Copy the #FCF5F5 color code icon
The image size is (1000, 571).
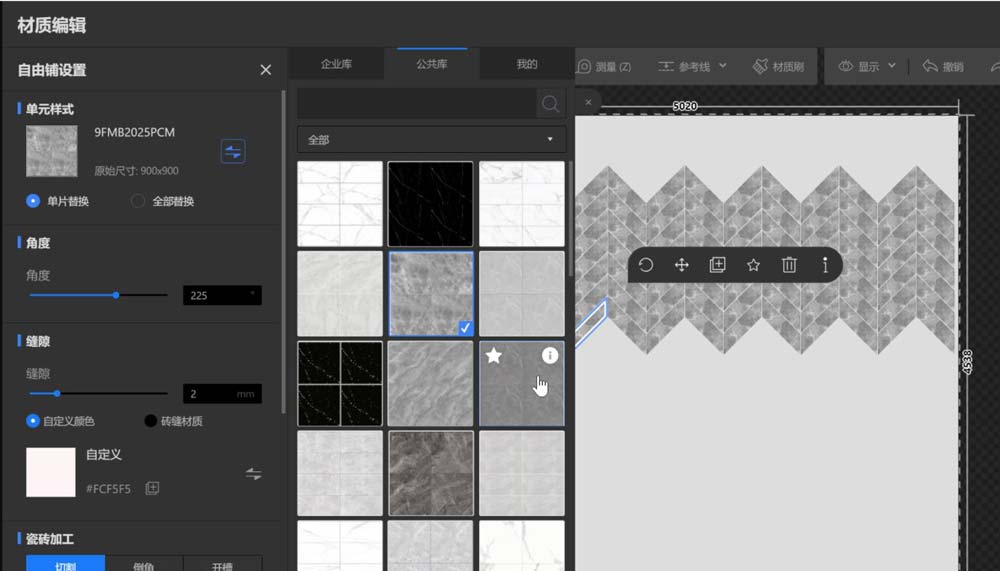coord(152,489)
